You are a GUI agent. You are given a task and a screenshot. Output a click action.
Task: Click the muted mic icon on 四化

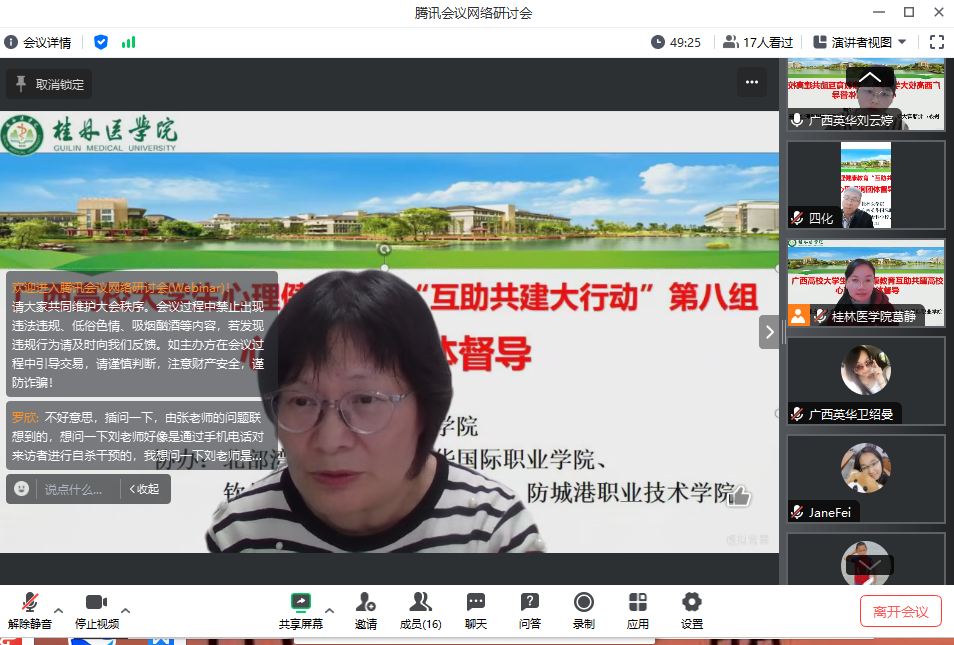[x=797, y=218]
